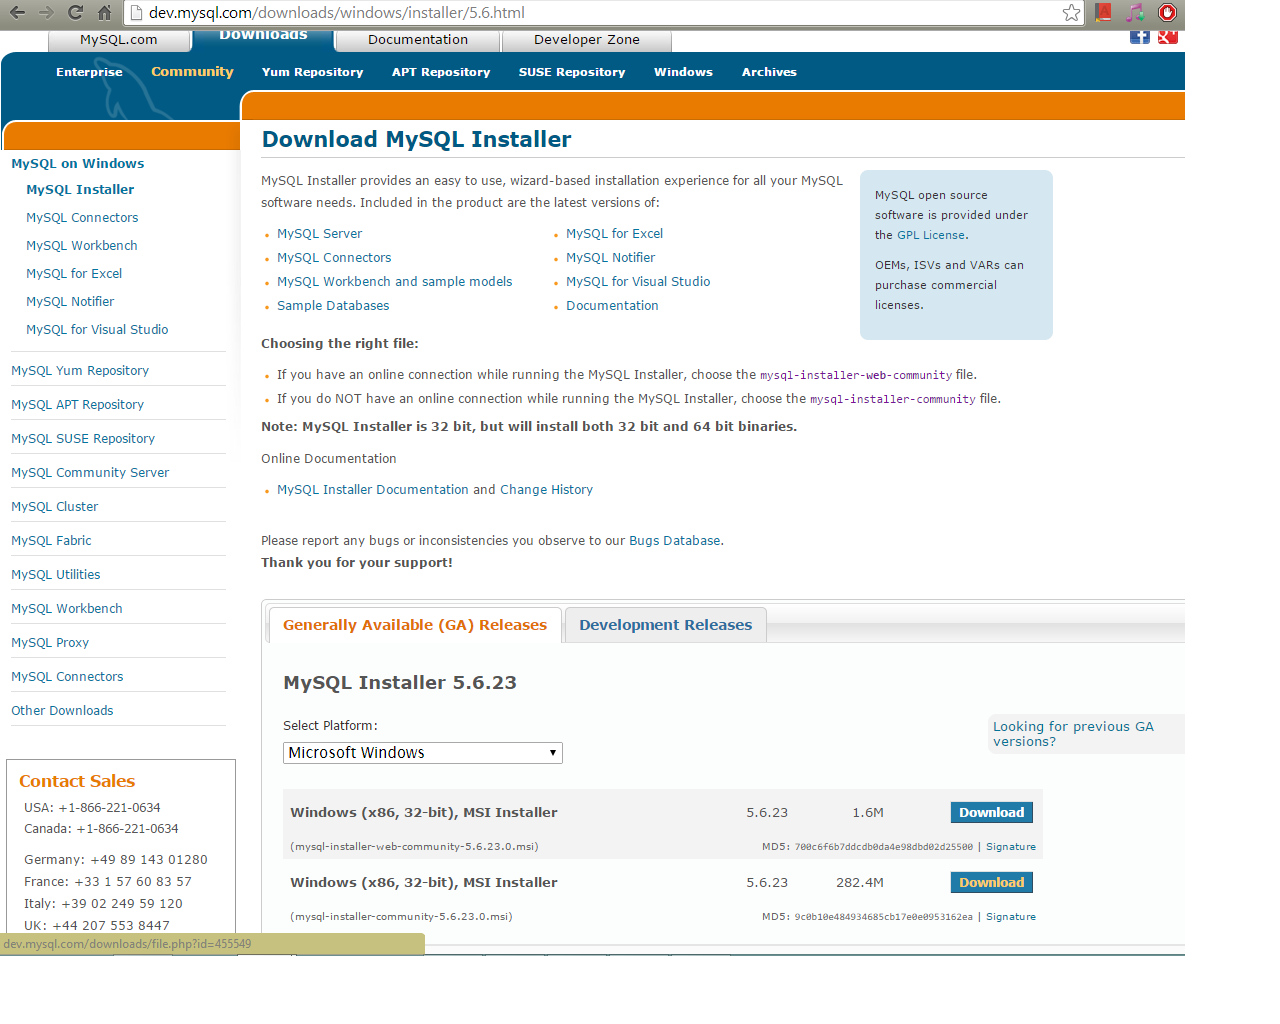Open MySQL Installer Documentation and Change History
Viewport: 1280px width, 1024px height.
point(435,490)
